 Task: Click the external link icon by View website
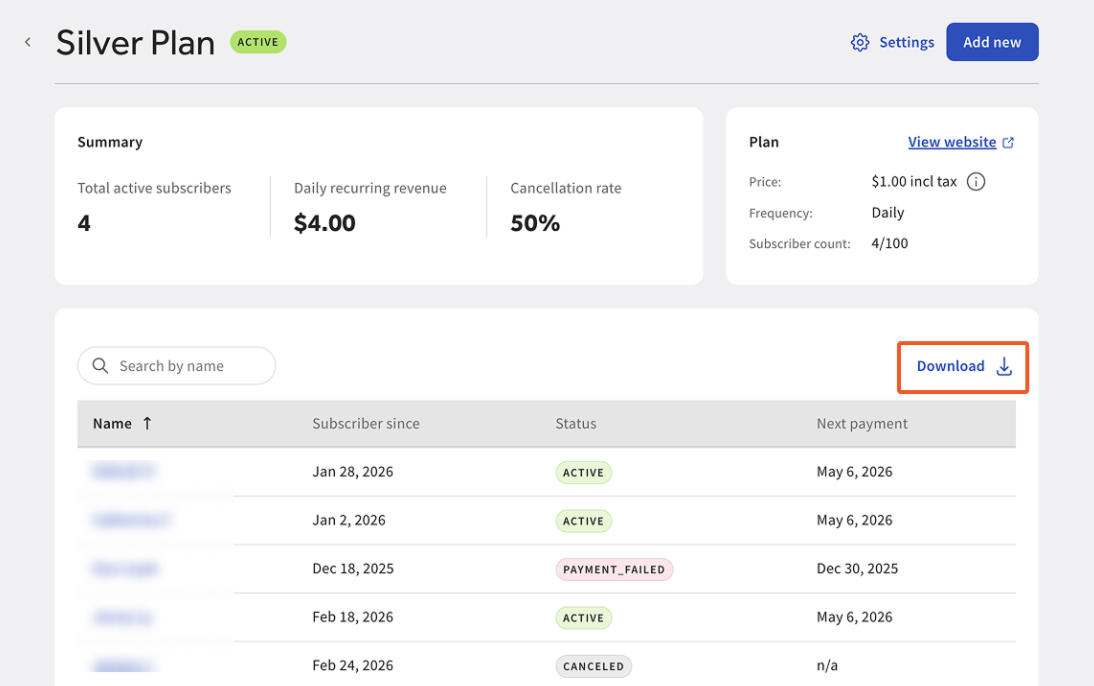click(1008, 142)
